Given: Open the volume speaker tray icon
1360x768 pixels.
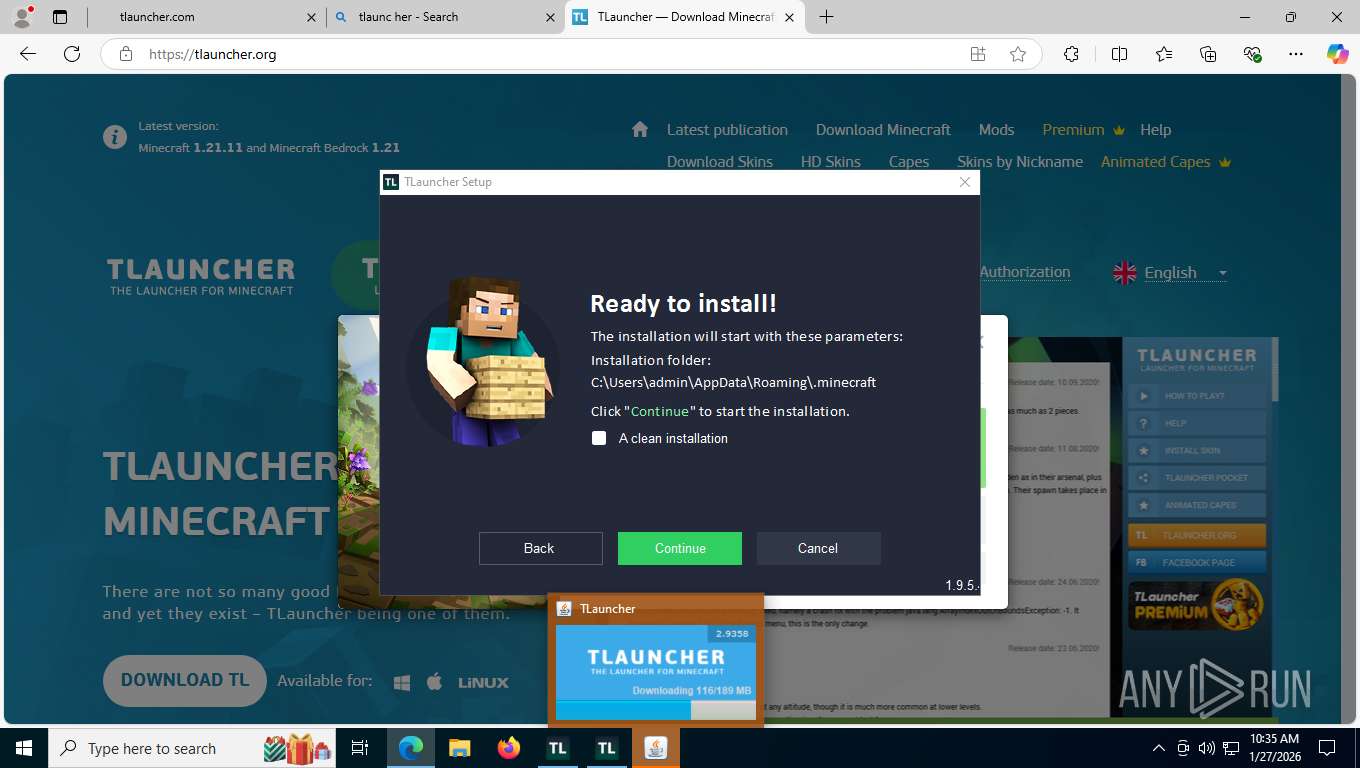Looking at the screenshot, I should [1206, 748].
